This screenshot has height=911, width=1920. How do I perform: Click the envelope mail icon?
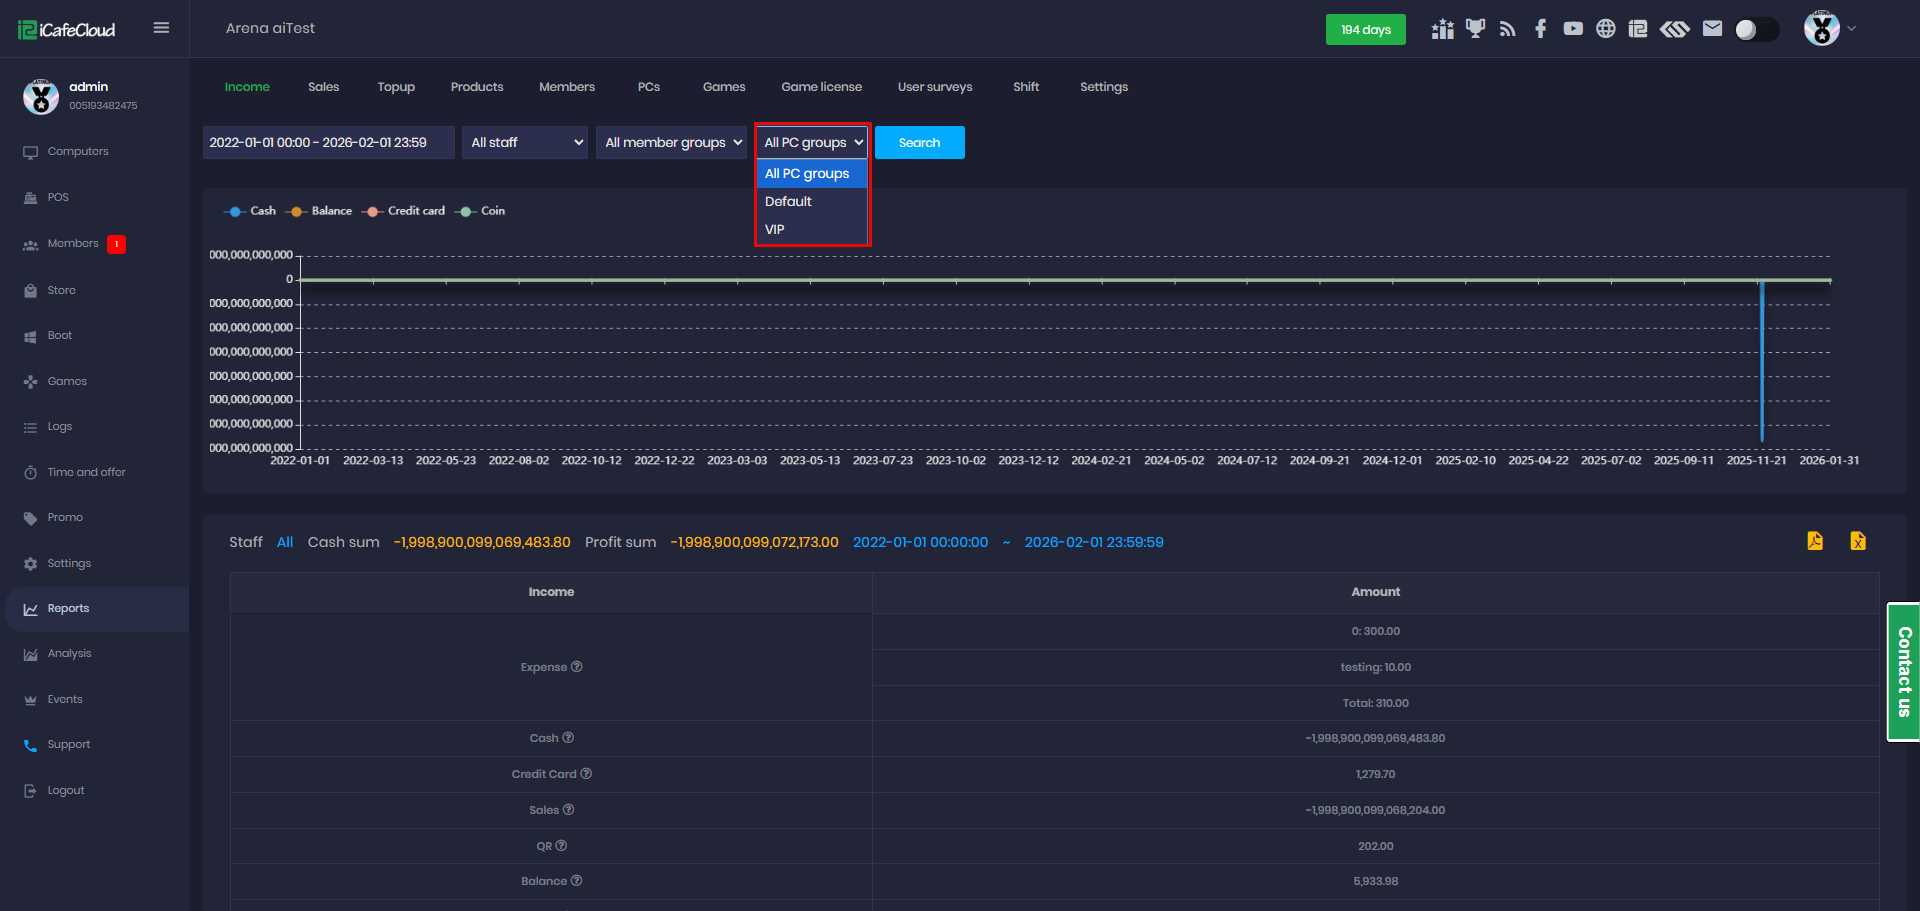pos(1712,29)
